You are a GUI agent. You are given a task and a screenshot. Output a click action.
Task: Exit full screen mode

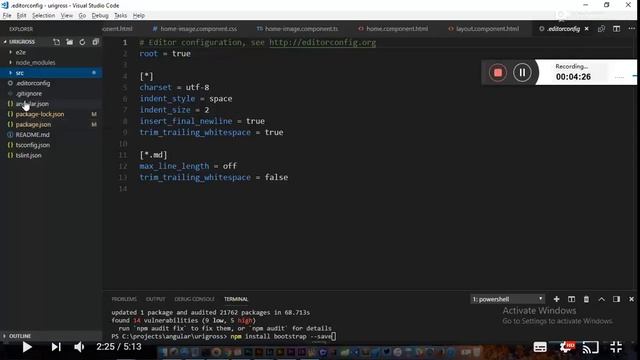tap(616, 347)
